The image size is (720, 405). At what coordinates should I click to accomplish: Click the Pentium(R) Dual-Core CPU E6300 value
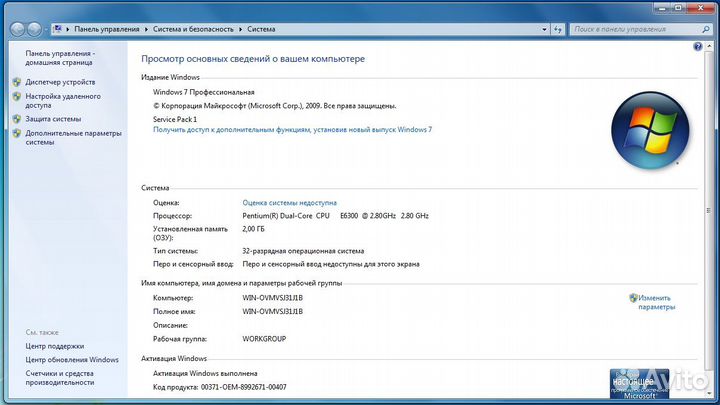[x=335, y=215]
